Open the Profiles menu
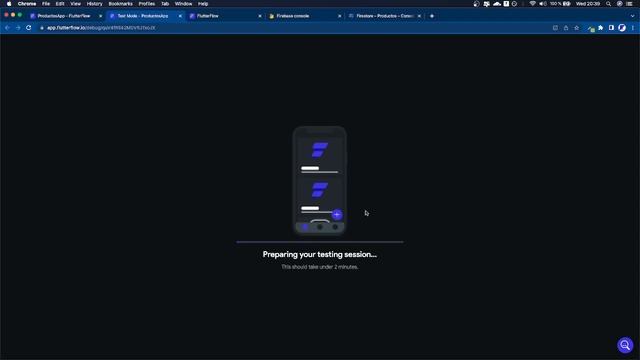This screenshot has height=360, width=640. tap(147, 4)
